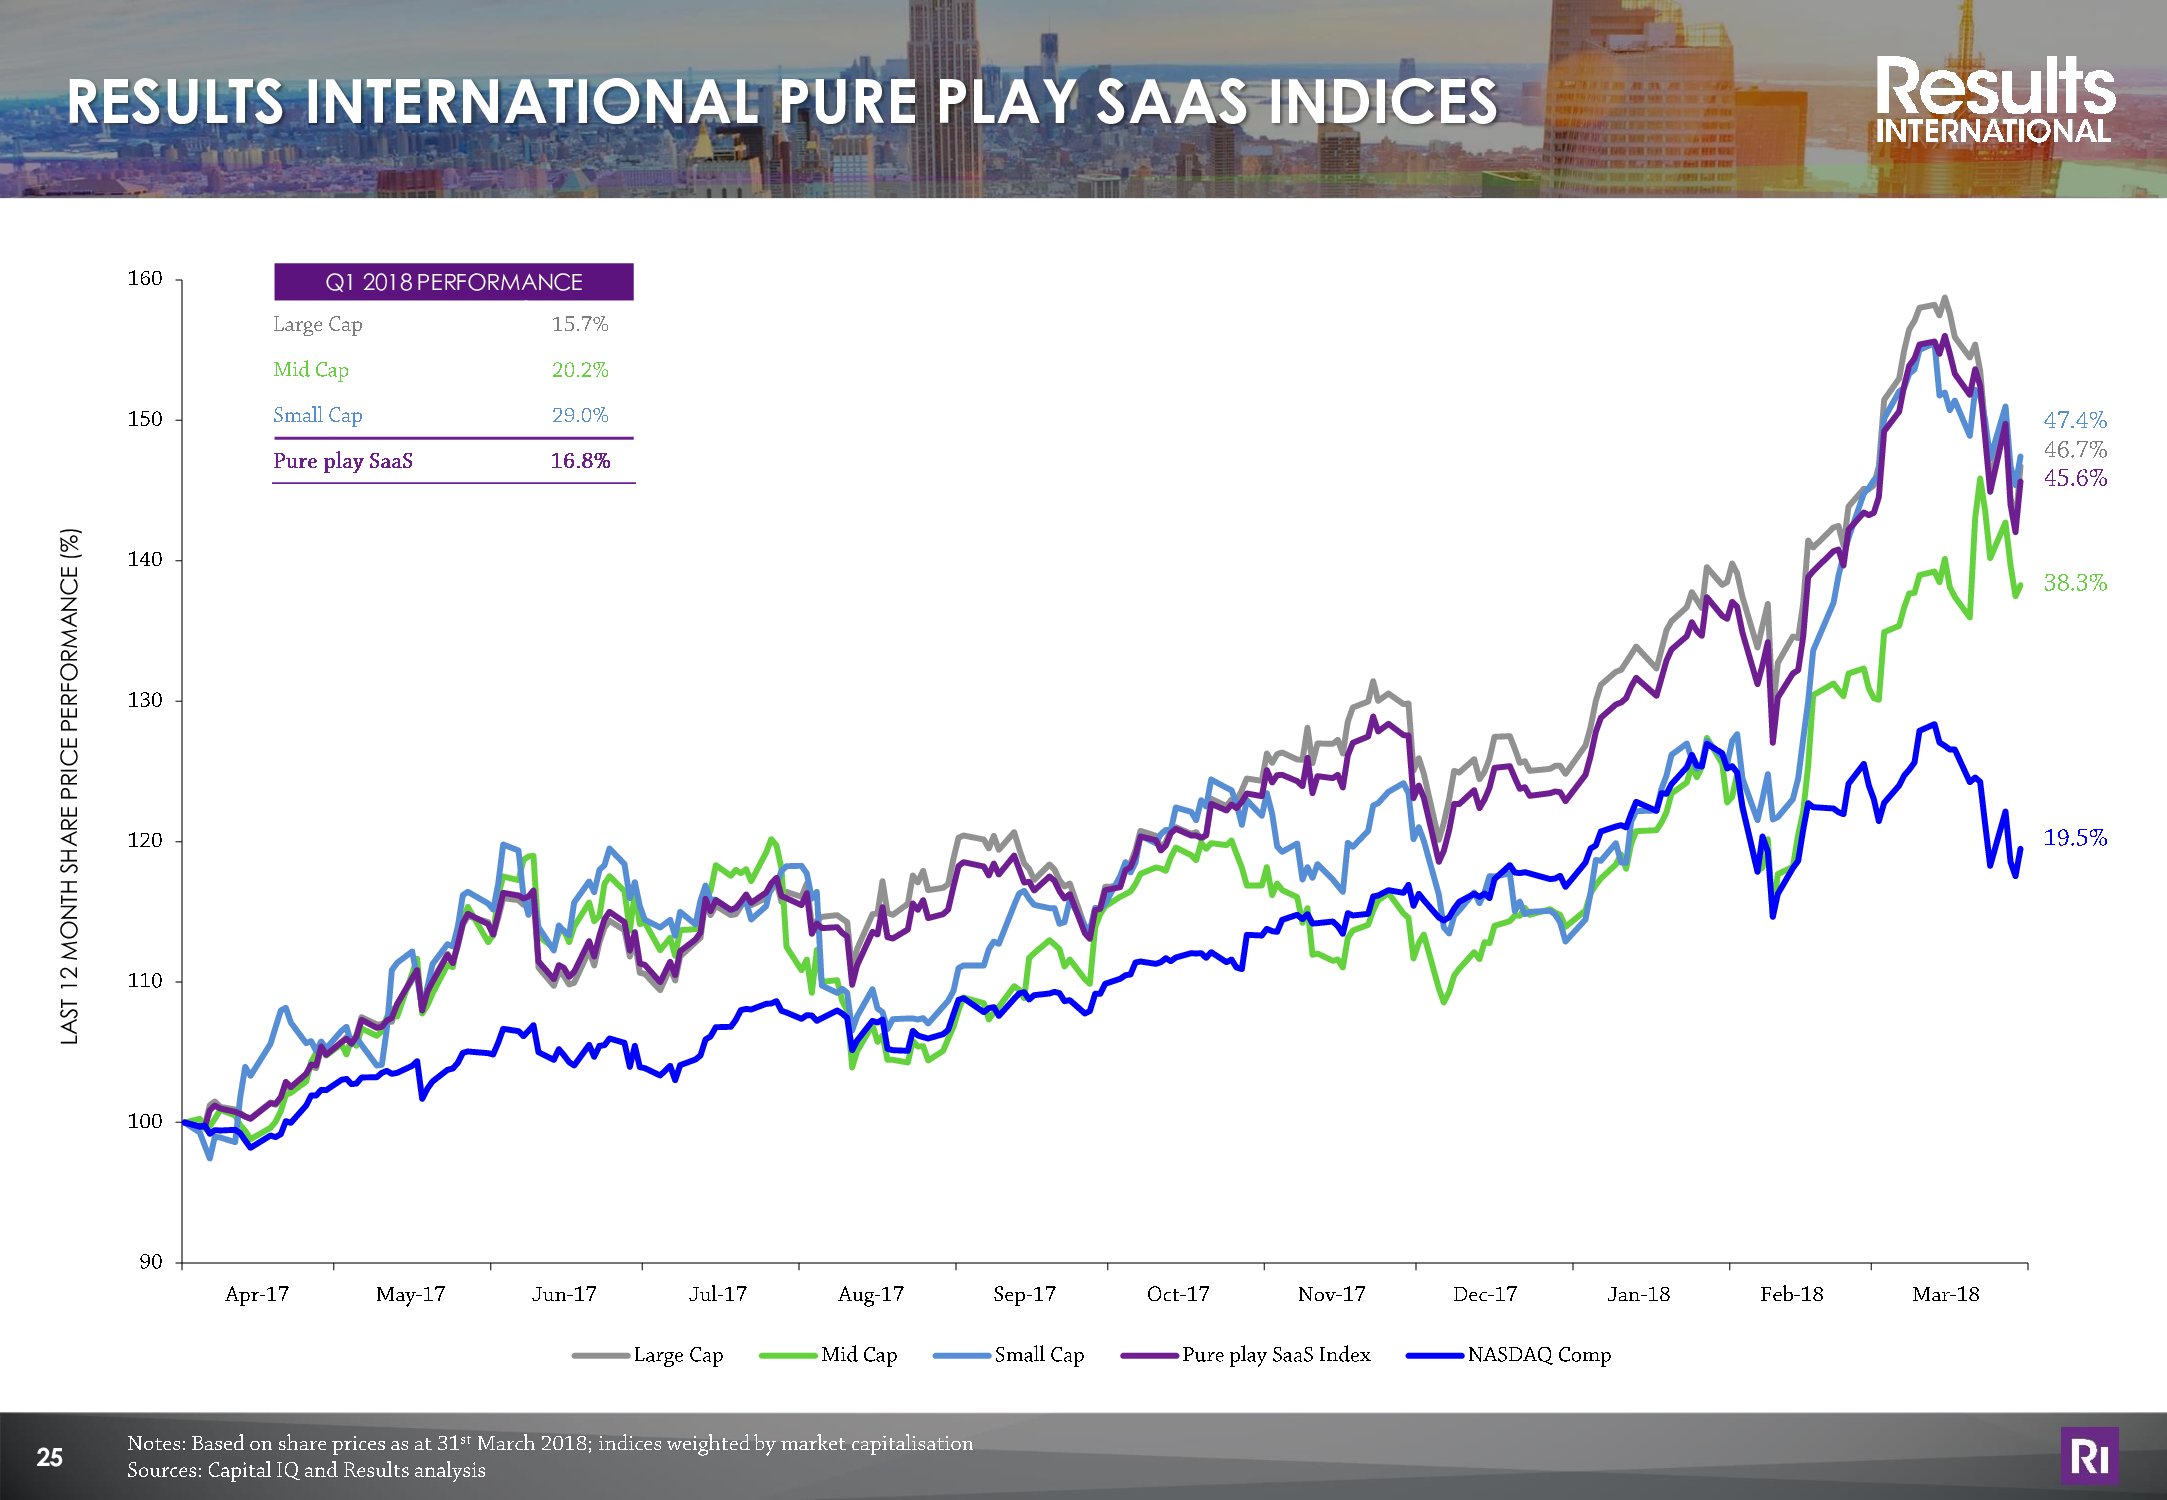Click the Mid Cap legend entry
The width and height of the screenshot is (2167, 1500).
[x=858, y=1355]
